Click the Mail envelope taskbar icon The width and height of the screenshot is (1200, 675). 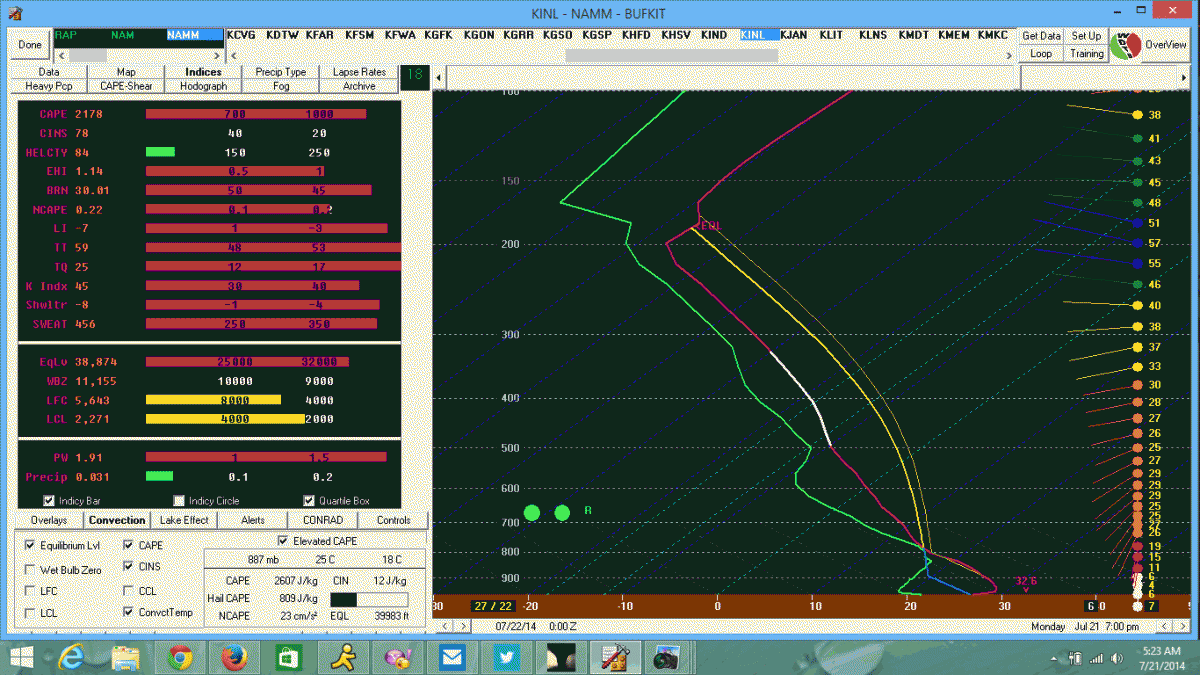451,657
